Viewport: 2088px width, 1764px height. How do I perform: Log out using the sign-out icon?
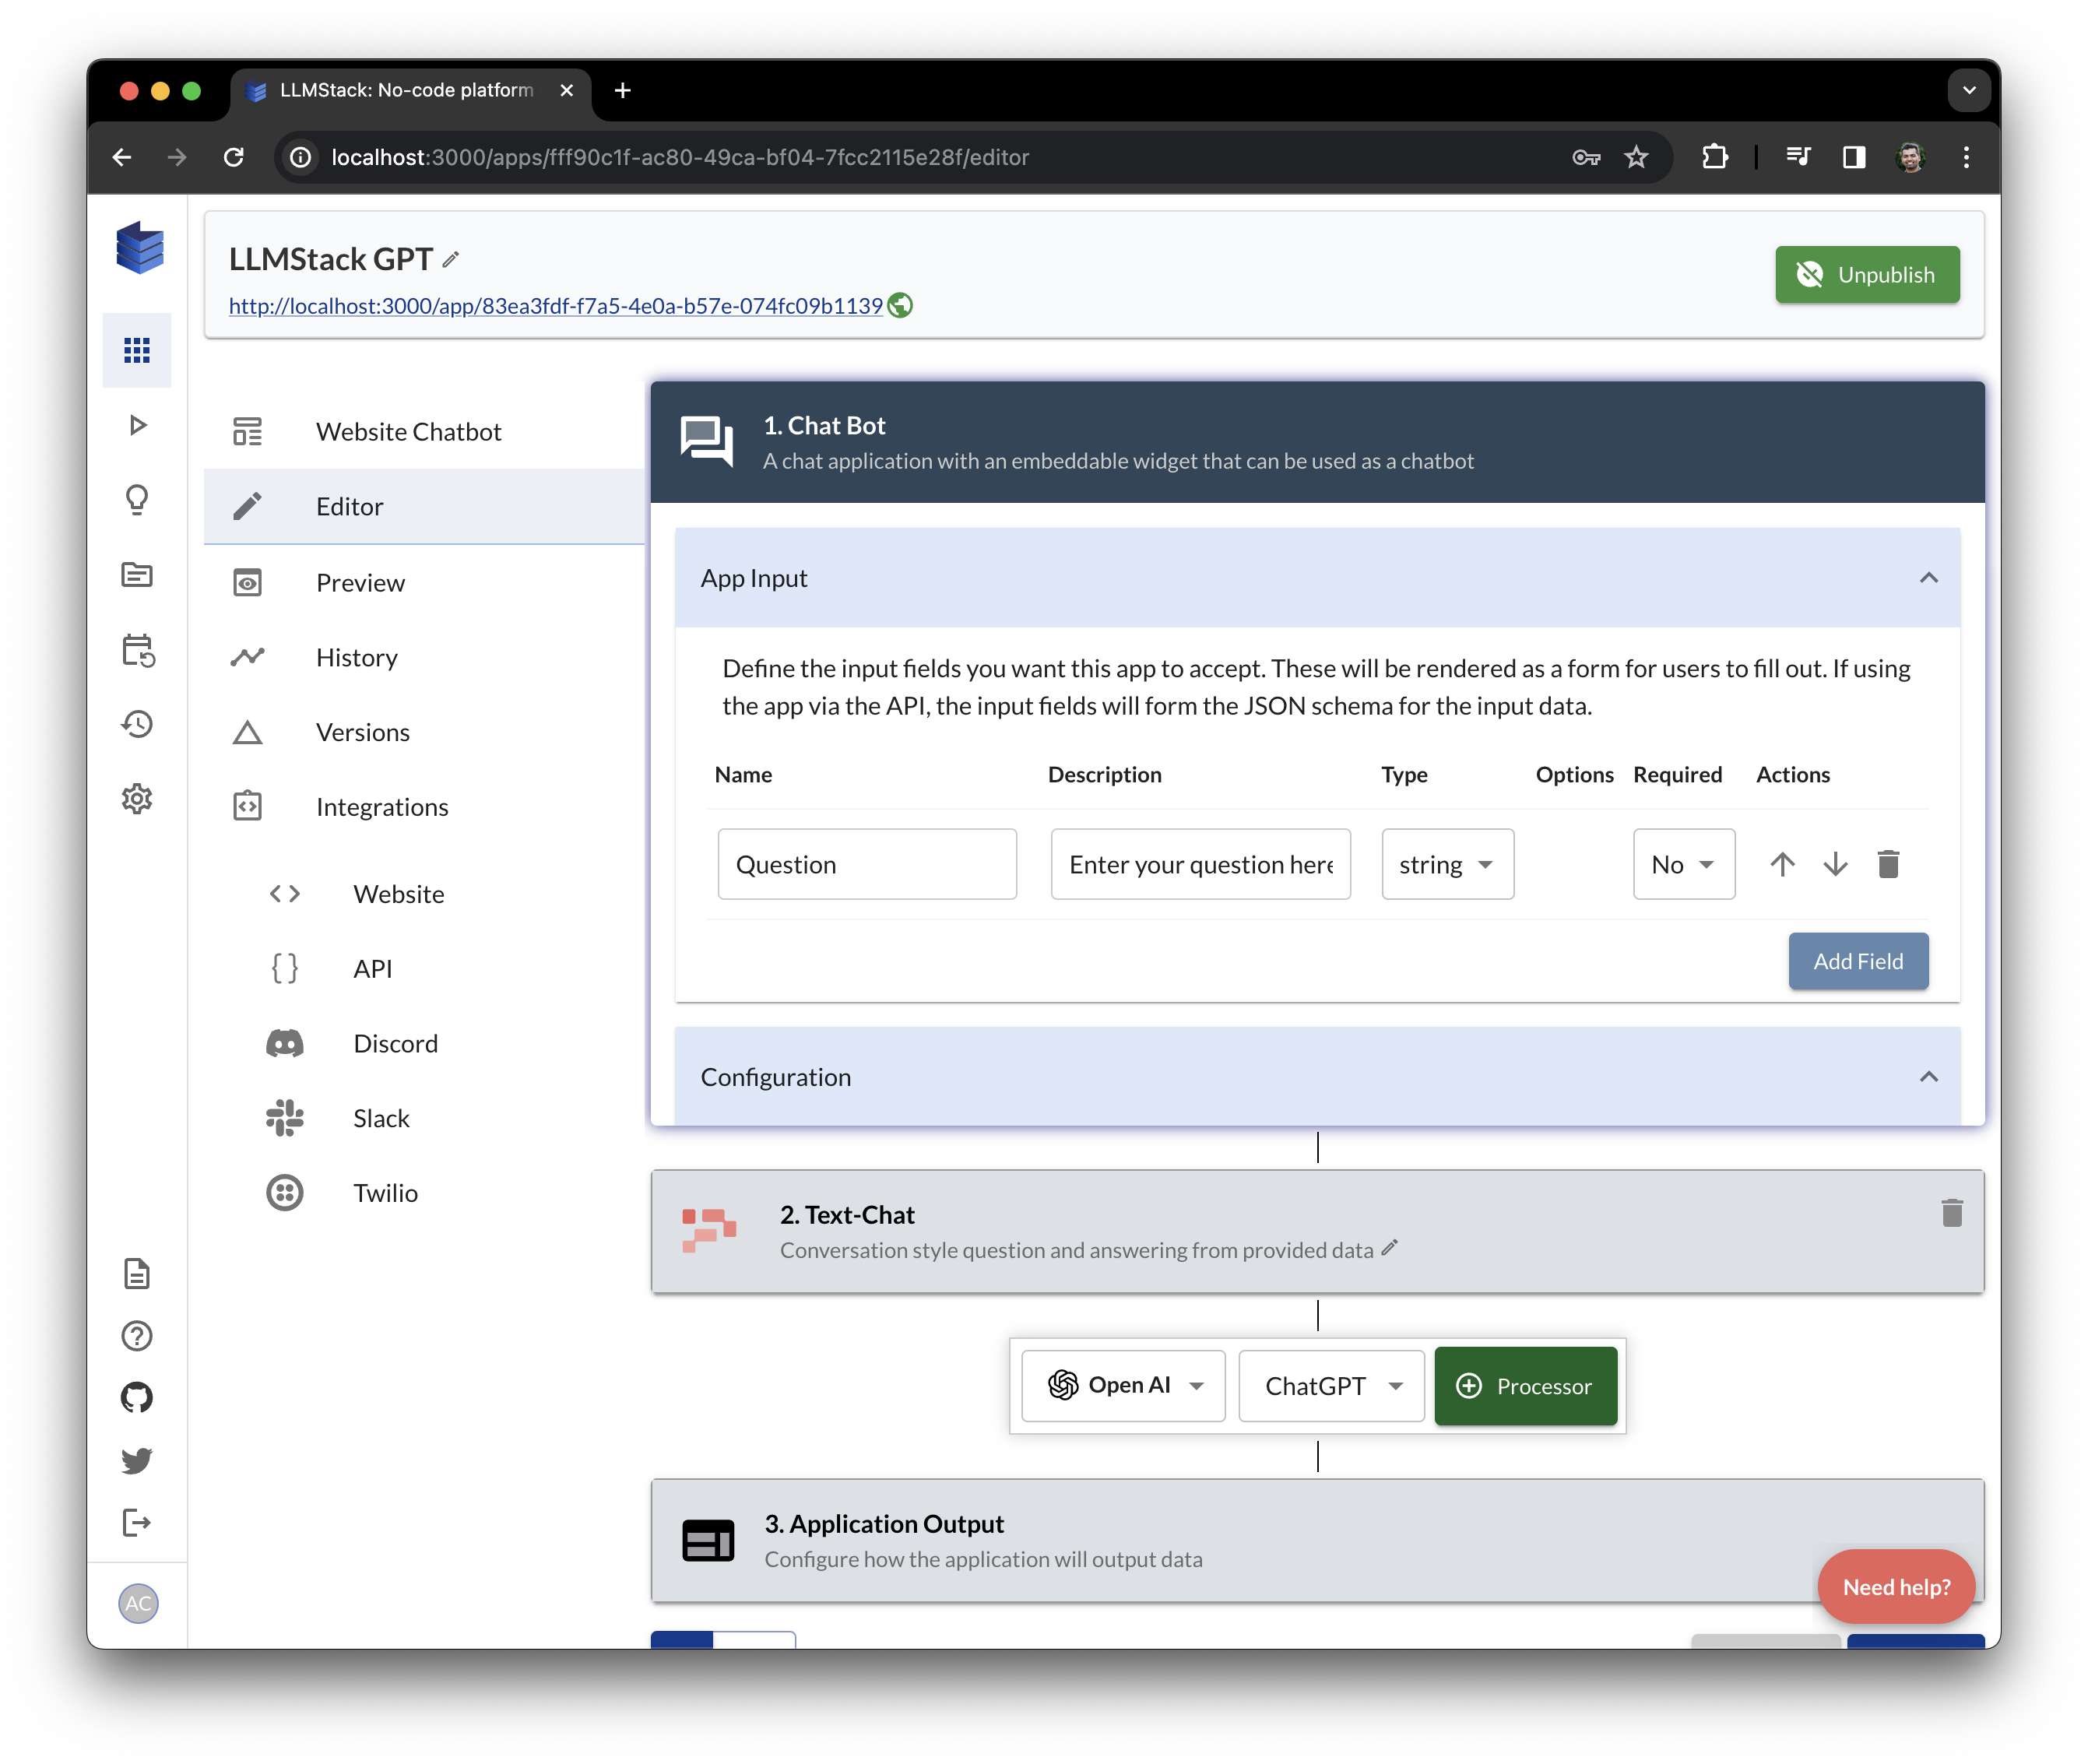[x=137, y=1522]
